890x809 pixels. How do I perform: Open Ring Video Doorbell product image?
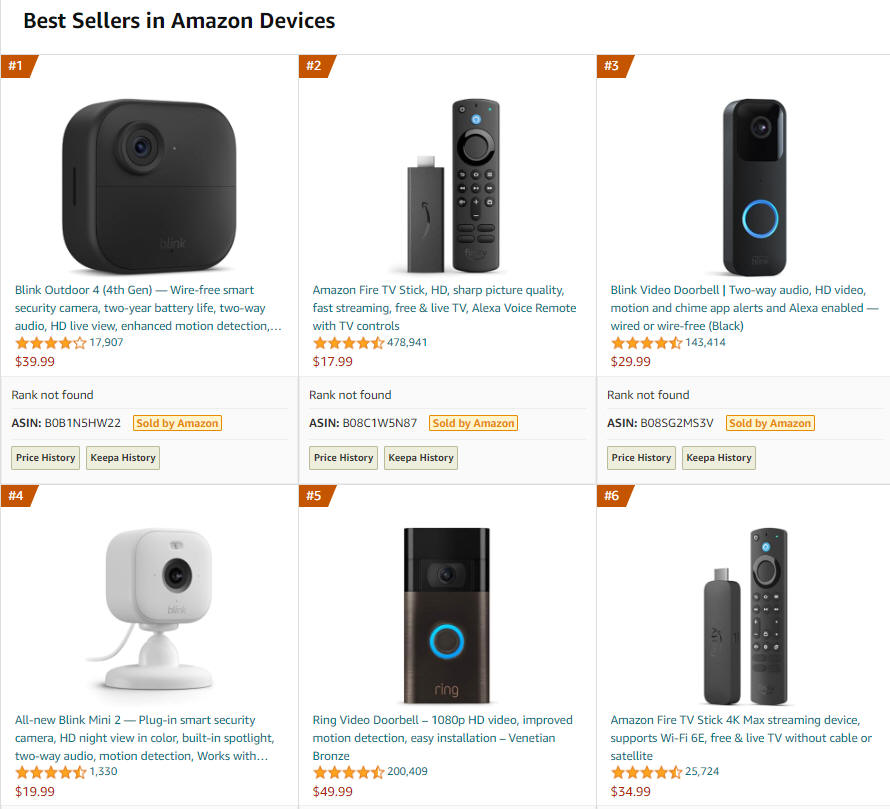tap(447, 616)
